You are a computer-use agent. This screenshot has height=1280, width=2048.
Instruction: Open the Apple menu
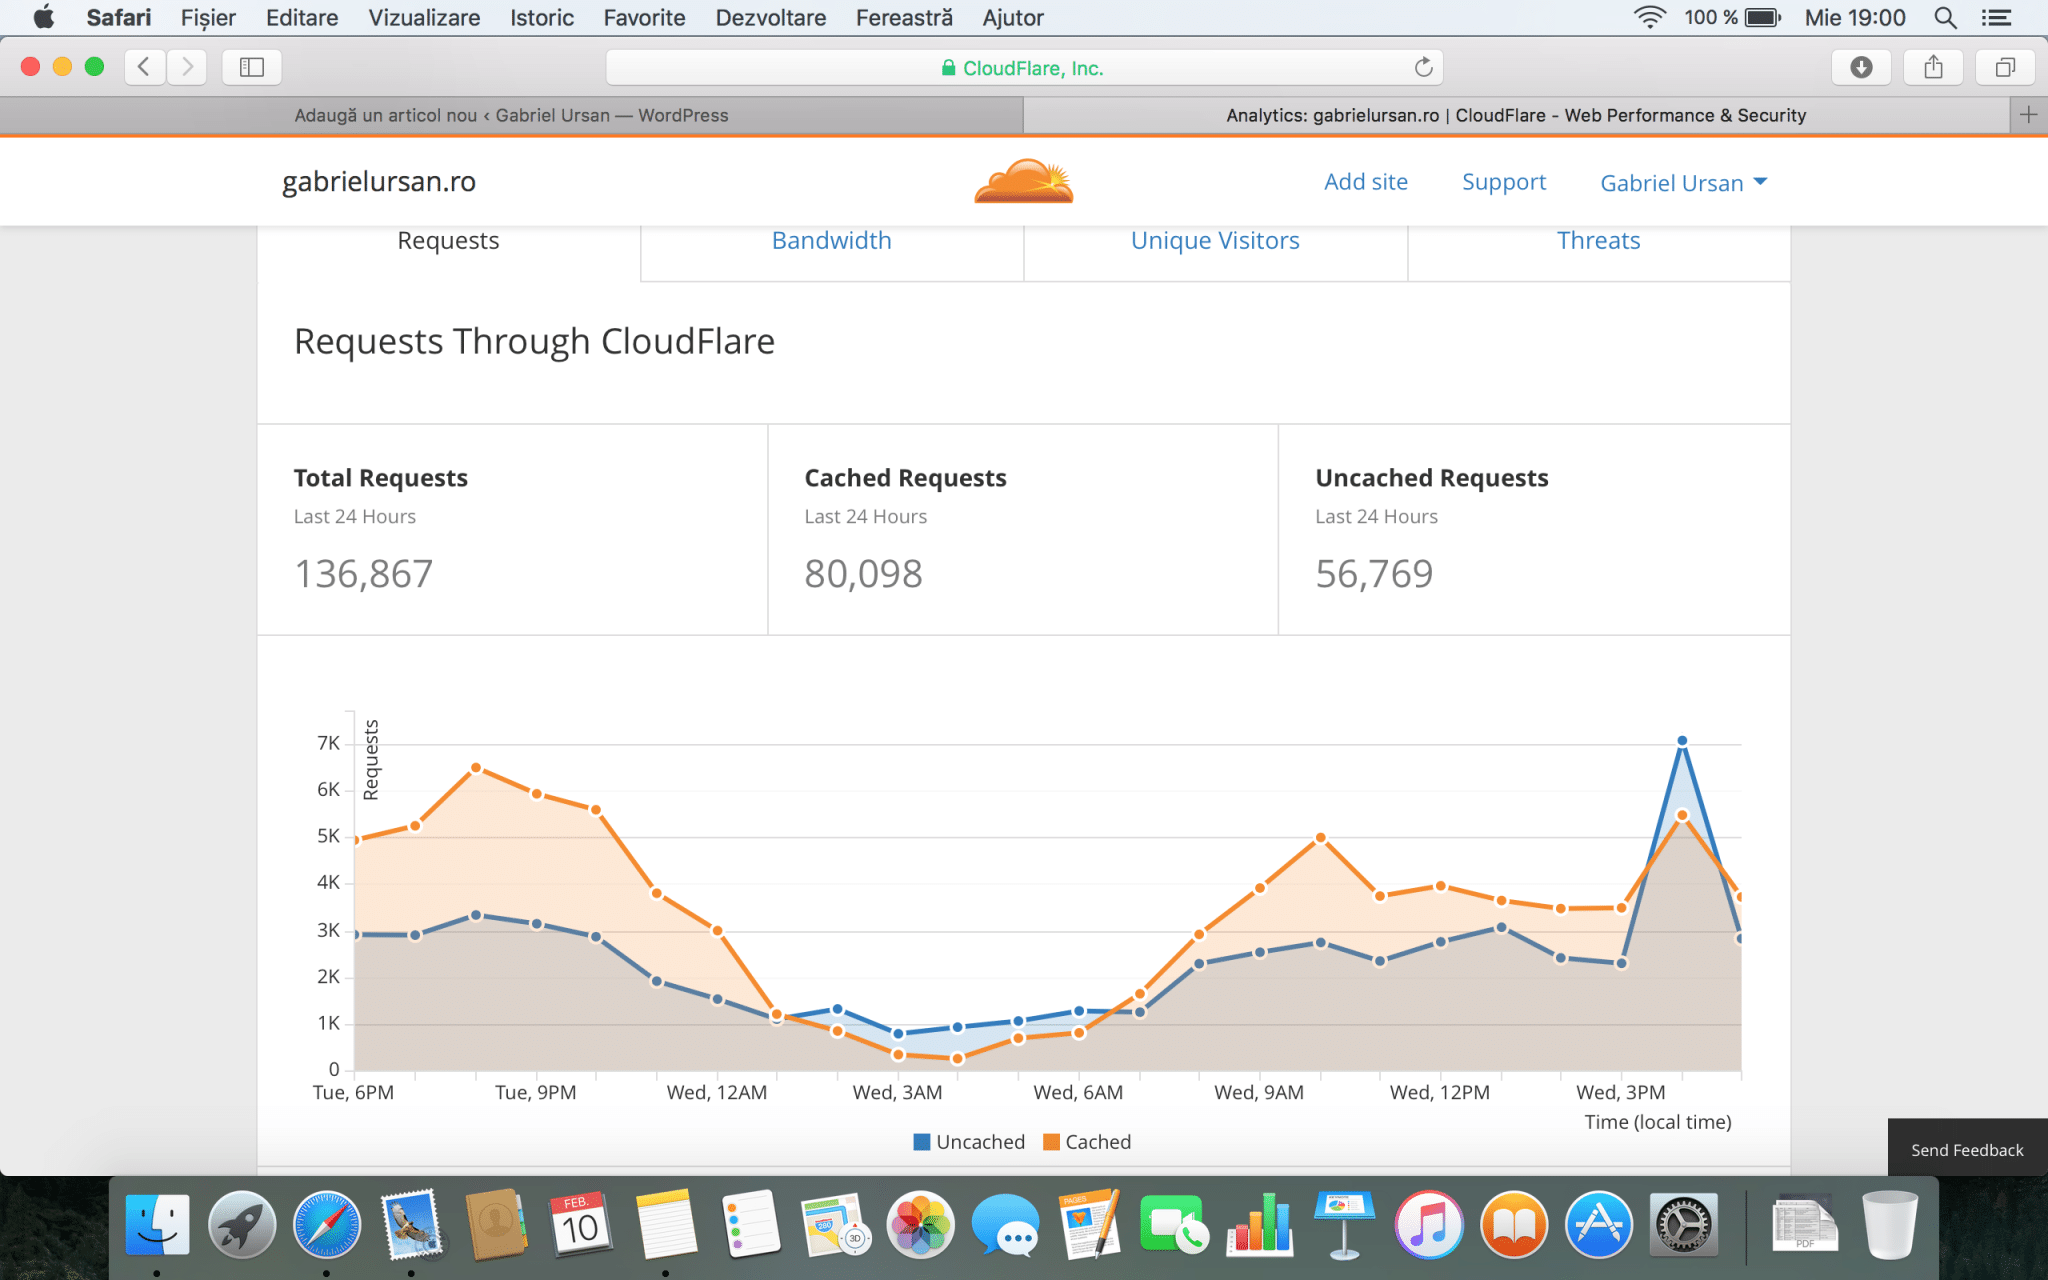[x=44, y=17]
